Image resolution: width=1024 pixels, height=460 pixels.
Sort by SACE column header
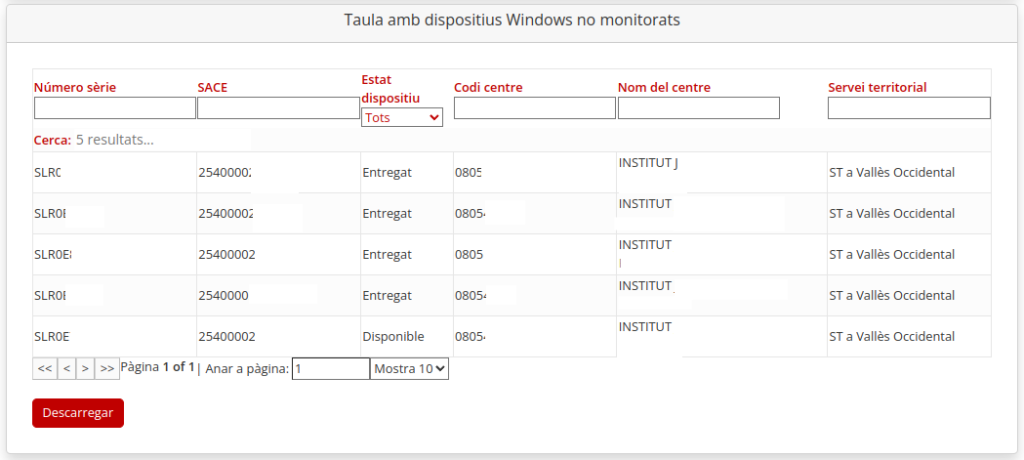coord(212,87)
